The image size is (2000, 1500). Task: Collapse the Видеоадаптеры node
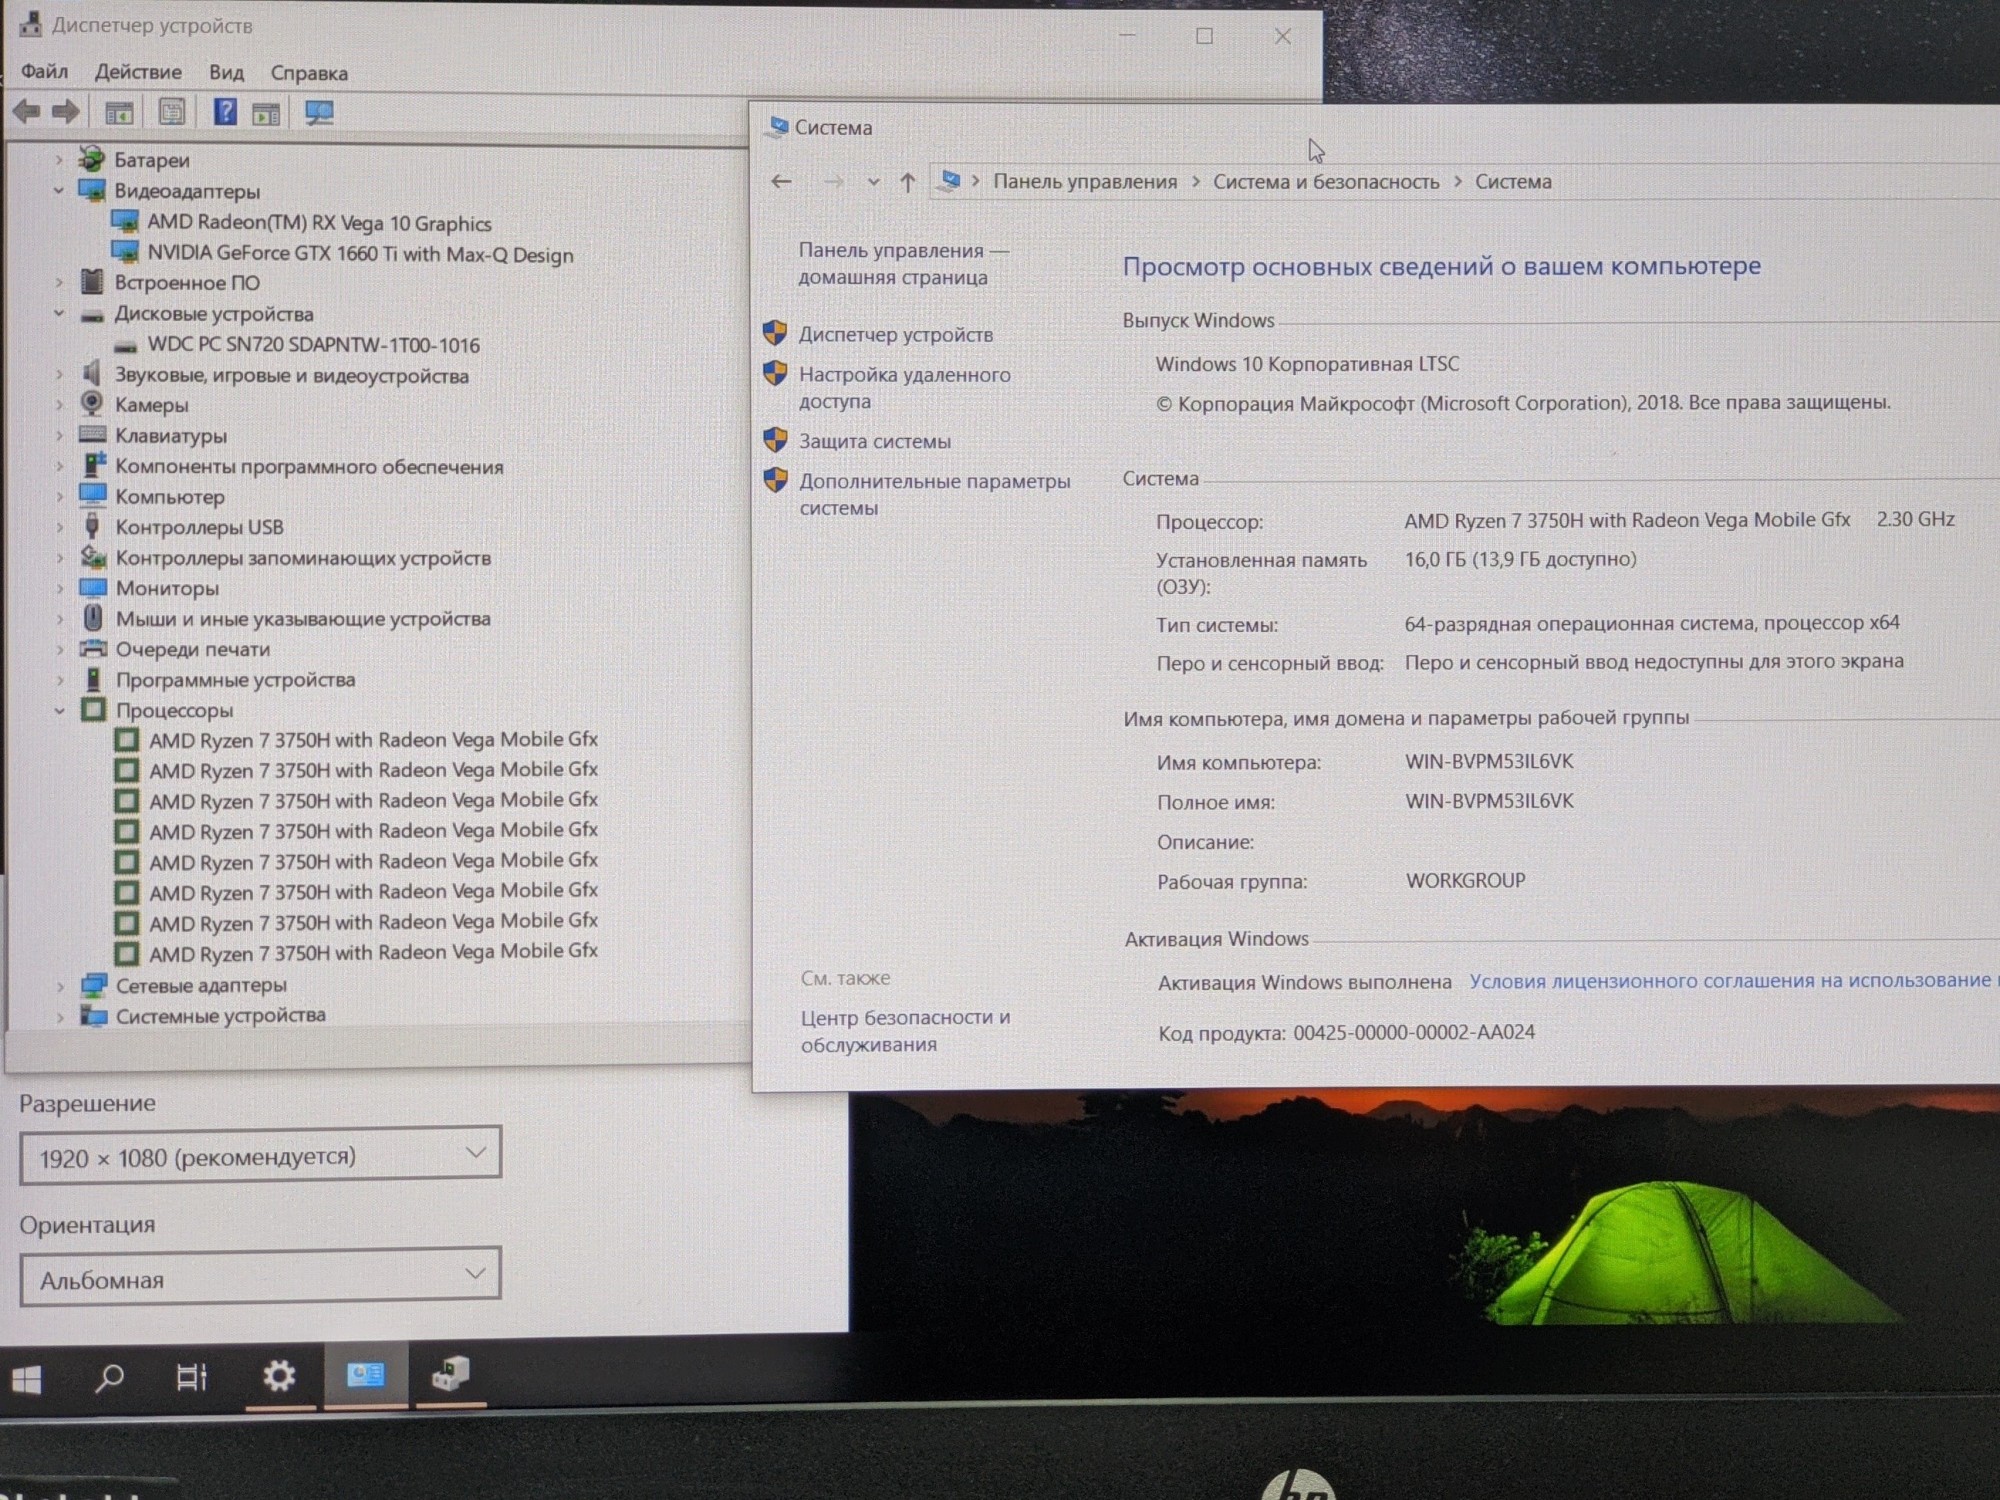pos(58,190)
